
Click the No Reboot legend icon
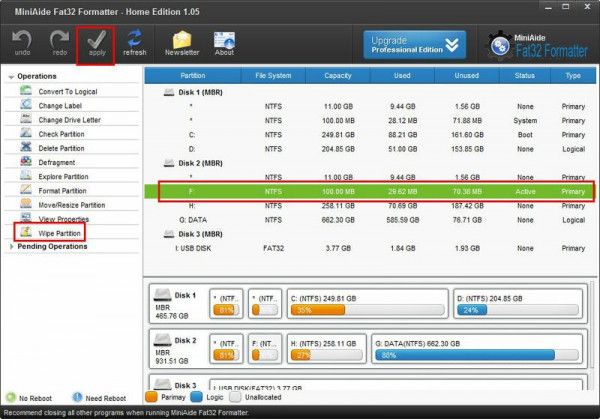click(11, 398)
